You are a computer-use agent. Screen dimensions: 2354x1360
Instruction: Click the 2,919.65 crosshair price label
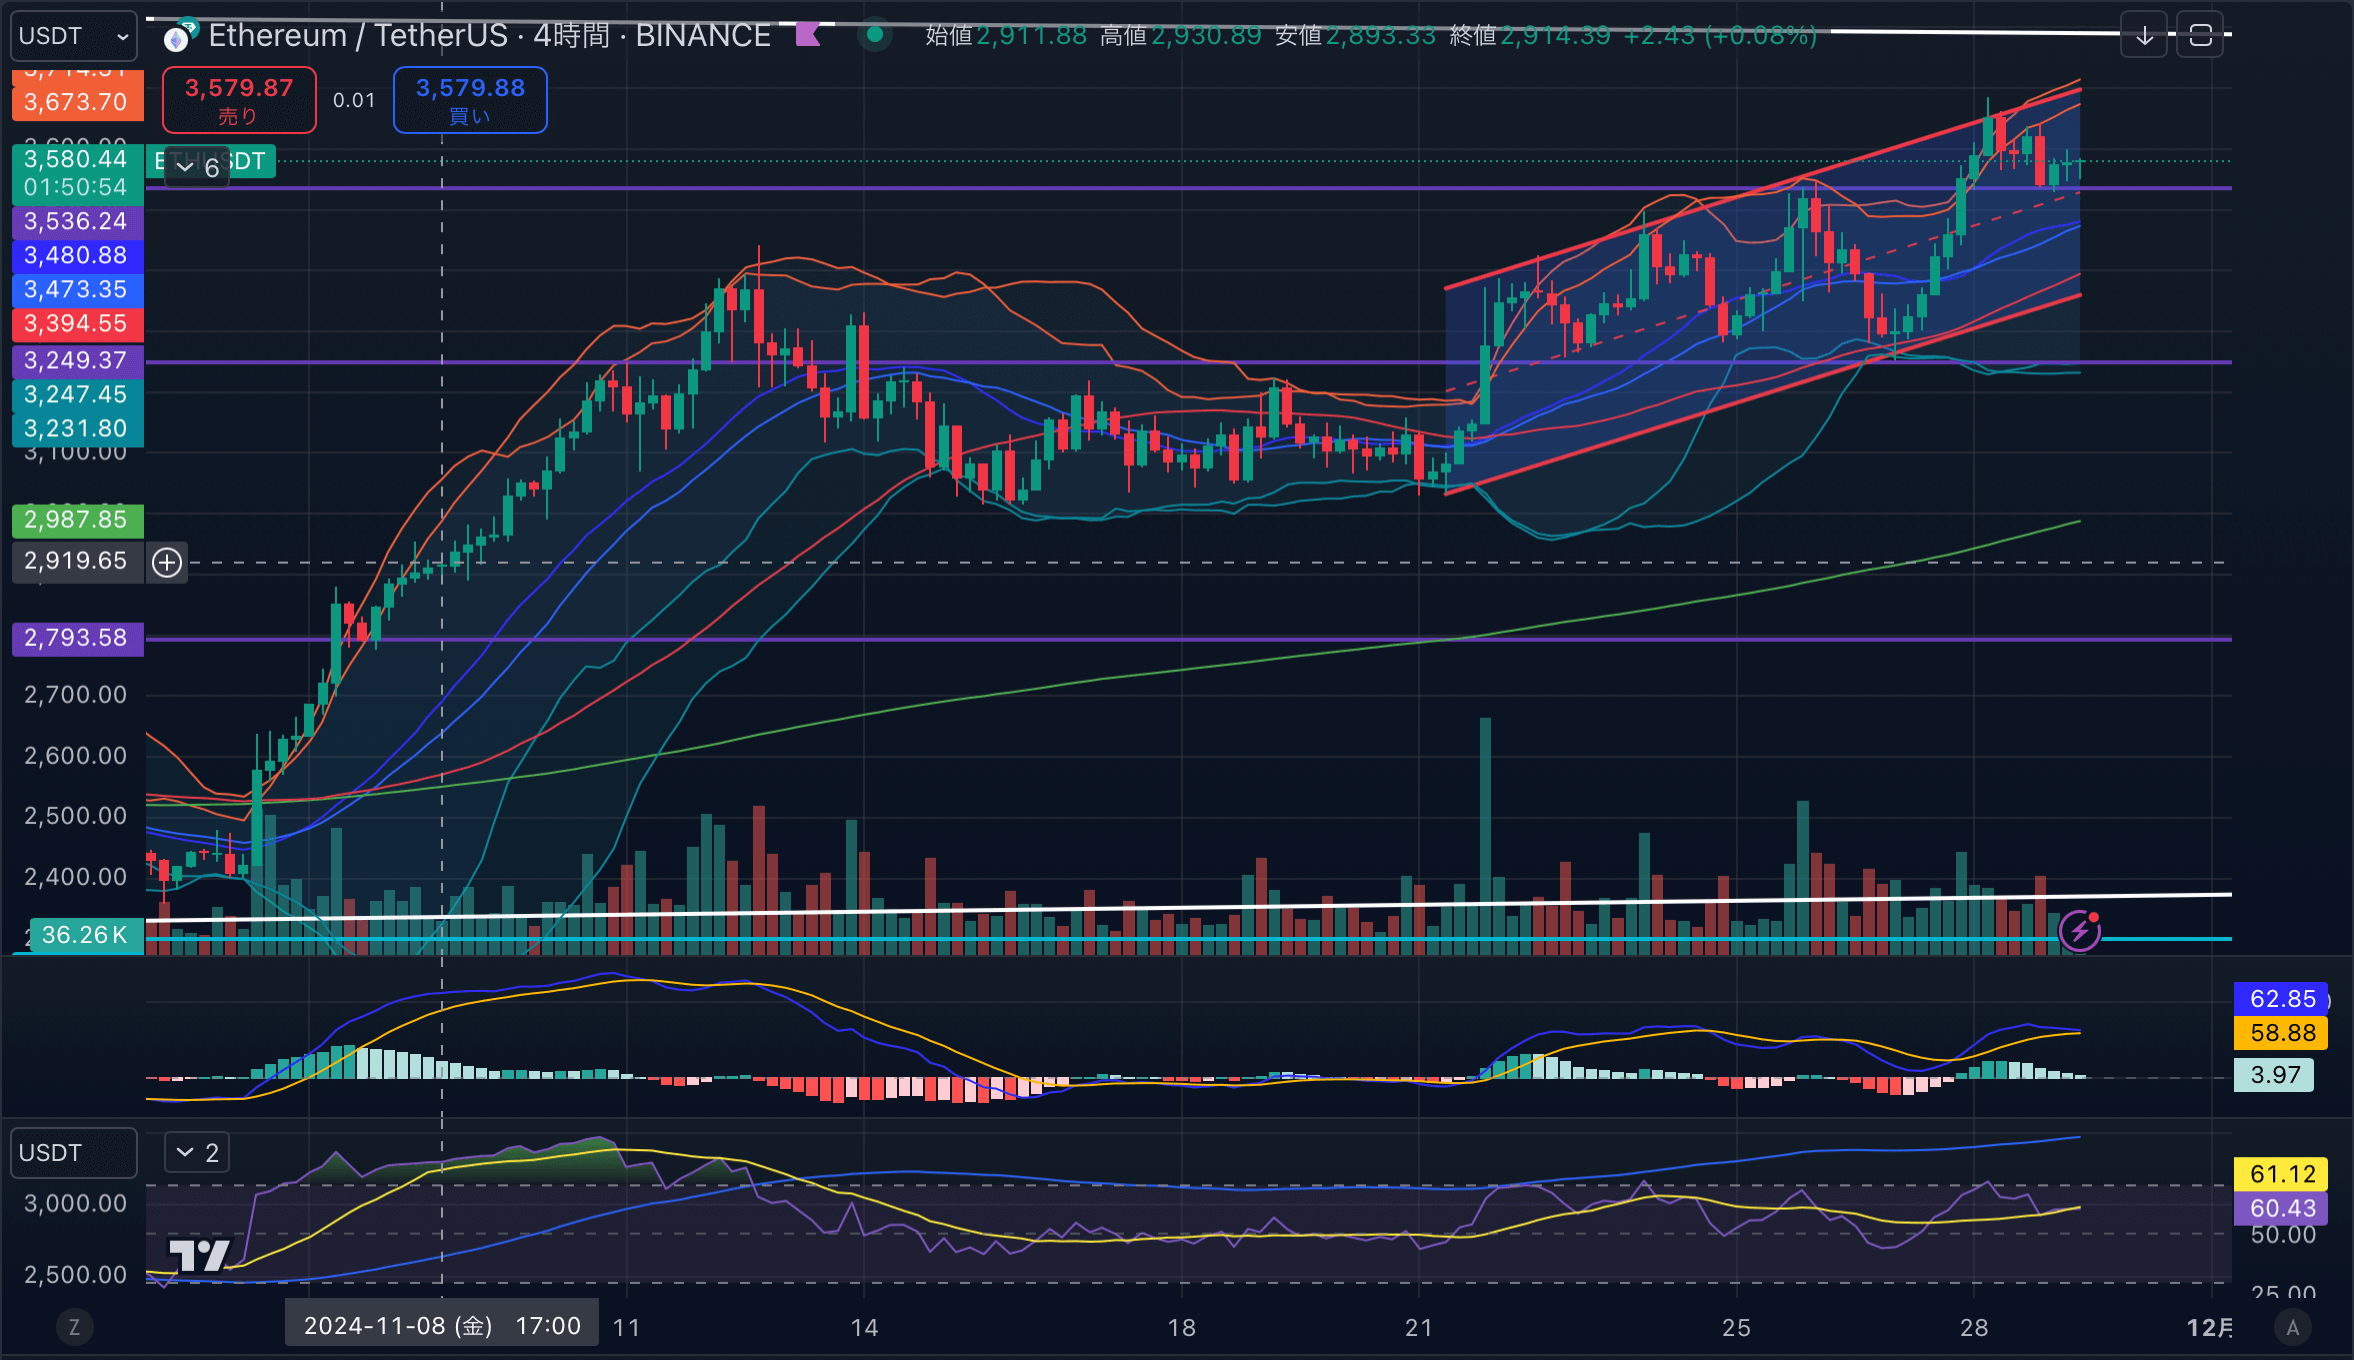coord(77,561)
